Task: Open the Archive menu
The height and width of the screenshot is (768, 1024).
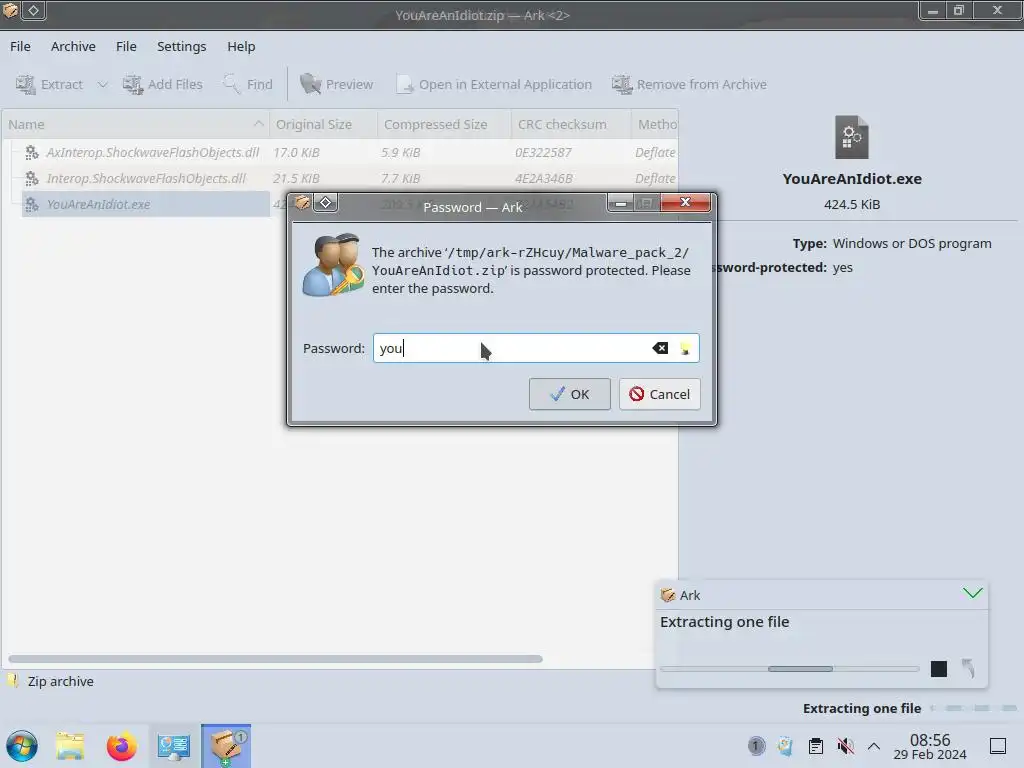Action: [x=73, y=46]
